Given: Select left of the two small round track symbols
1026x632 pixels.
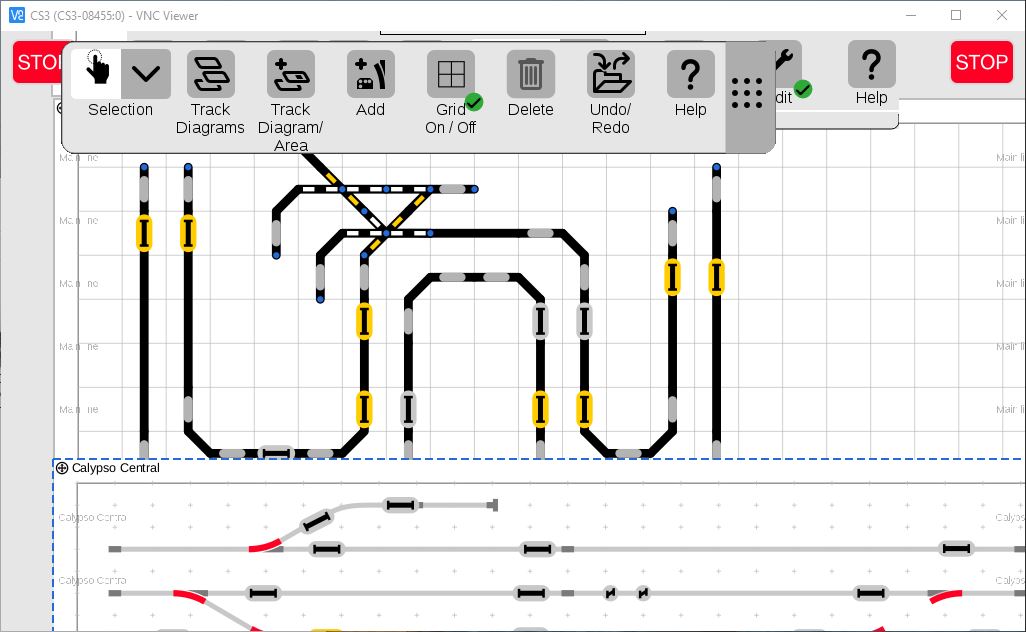Looking at the screenshot, I should (x=610, y=593).
